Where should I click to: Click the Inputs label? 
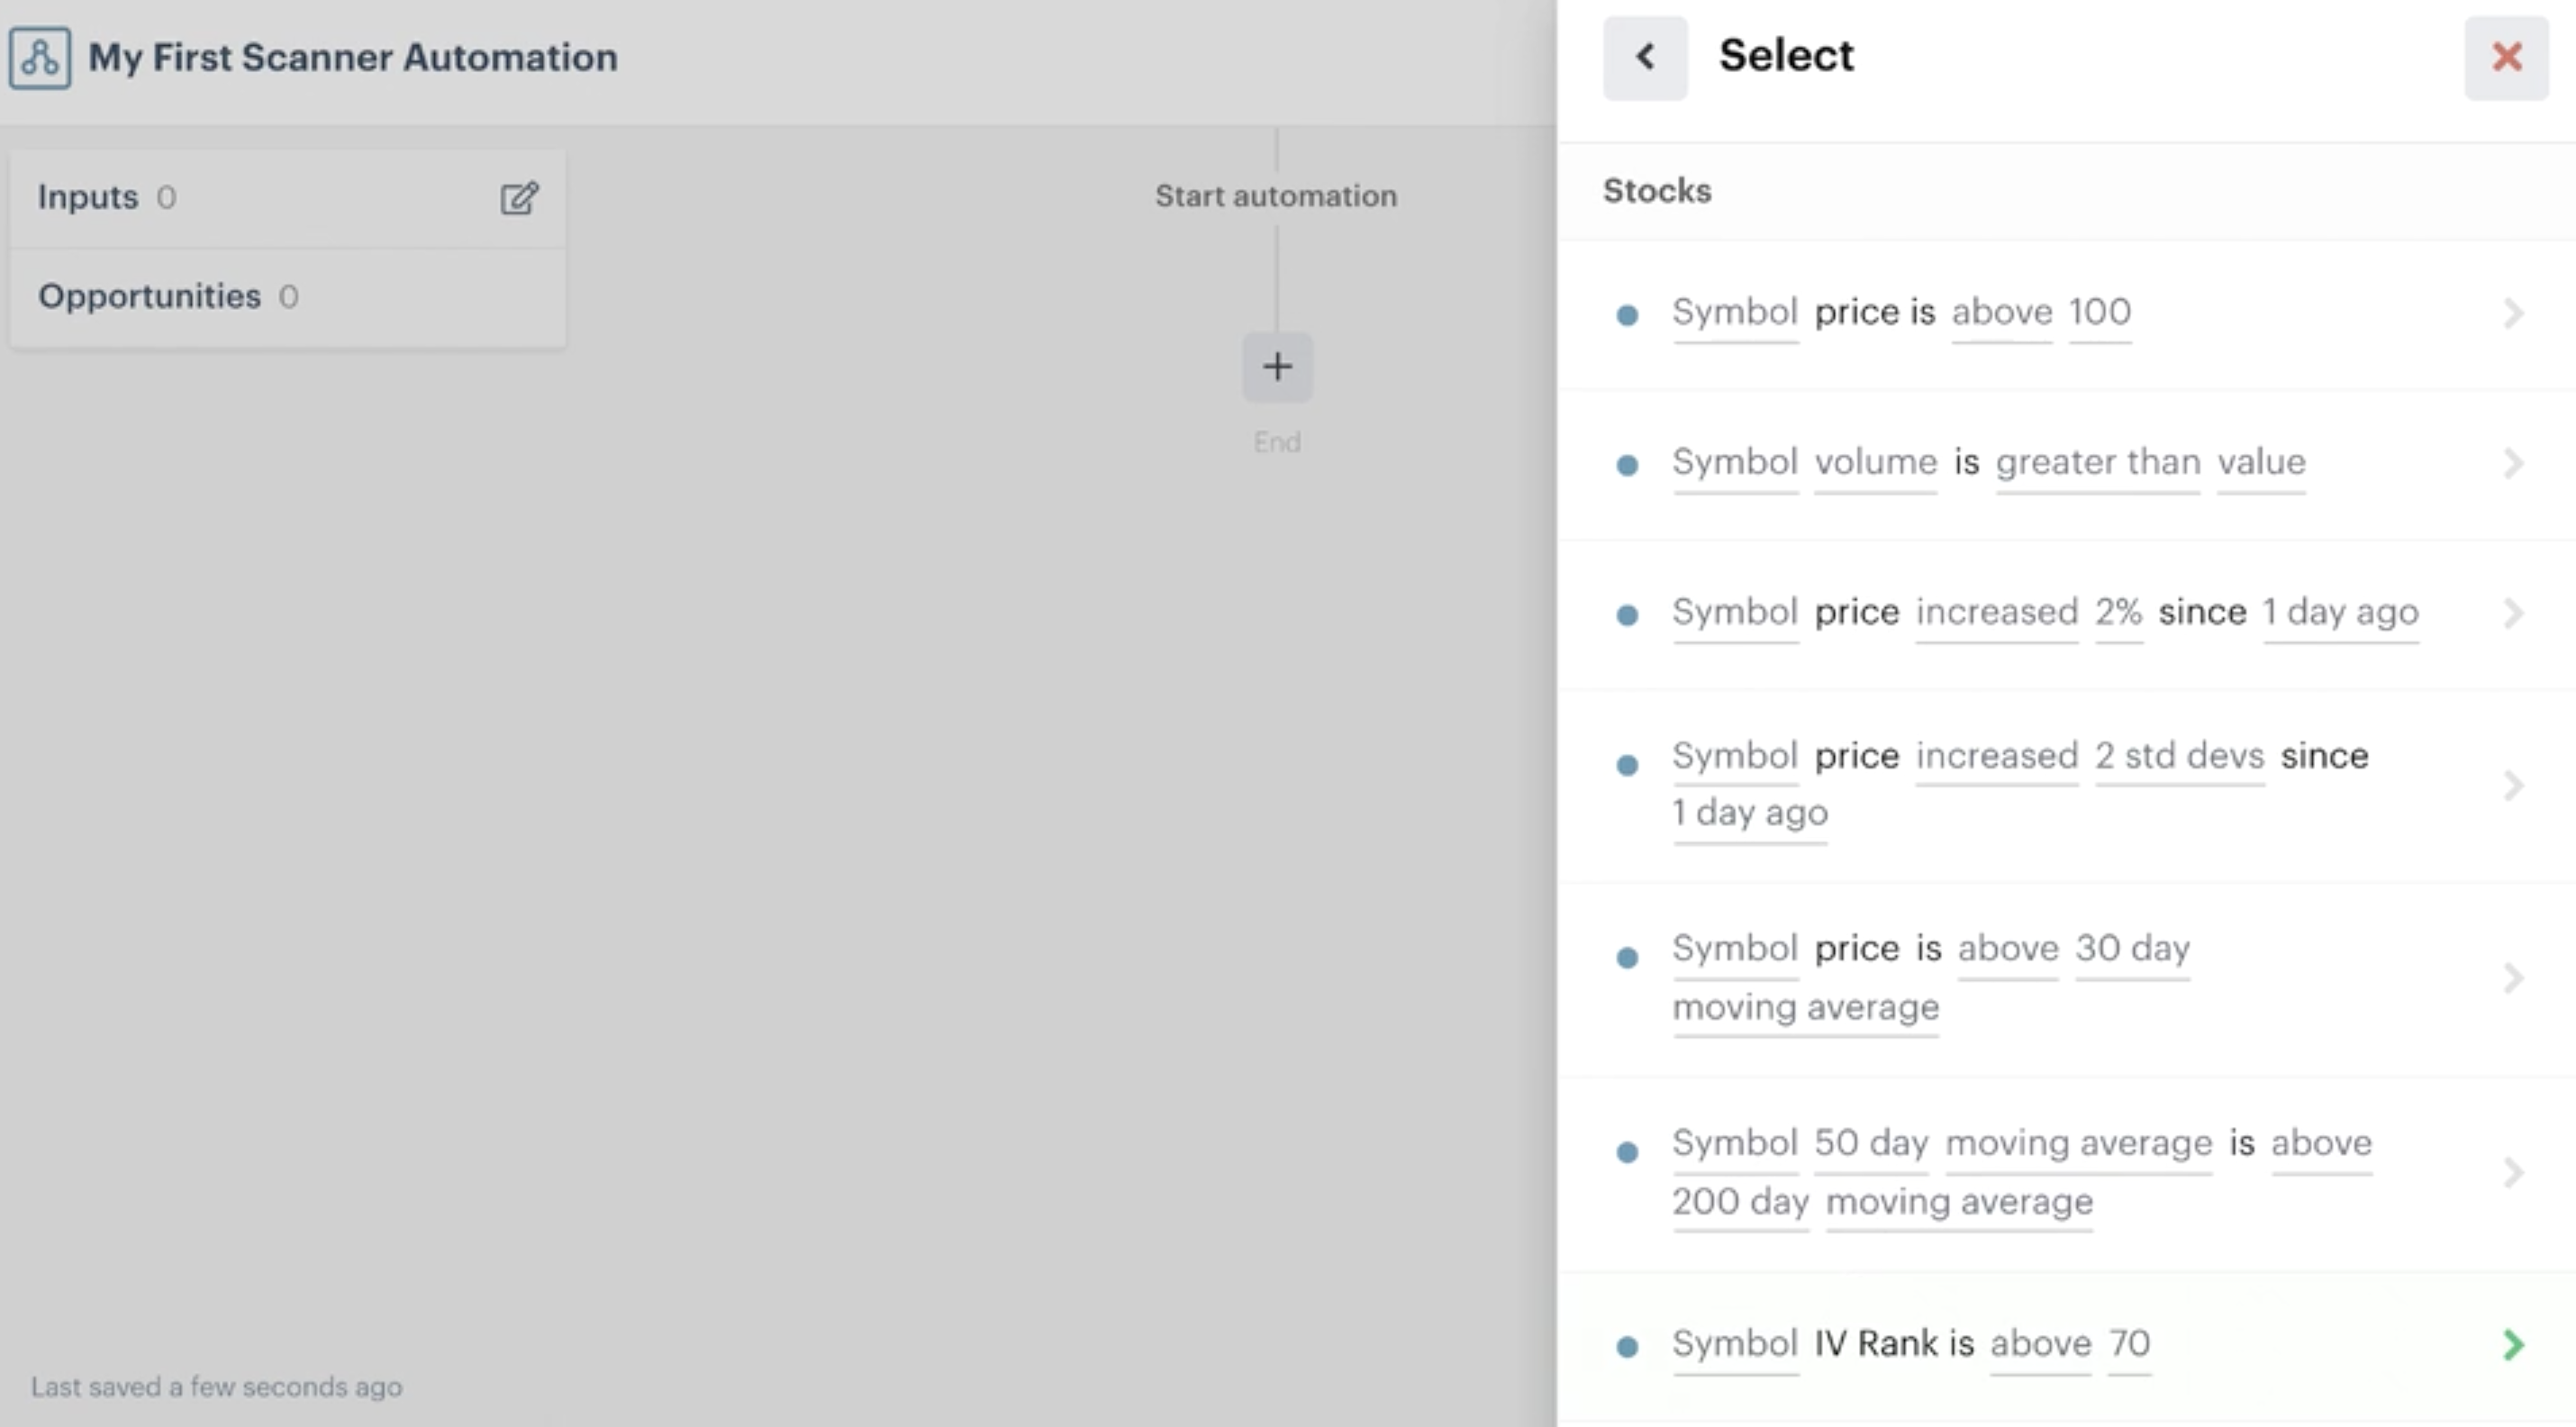(88, 197)
